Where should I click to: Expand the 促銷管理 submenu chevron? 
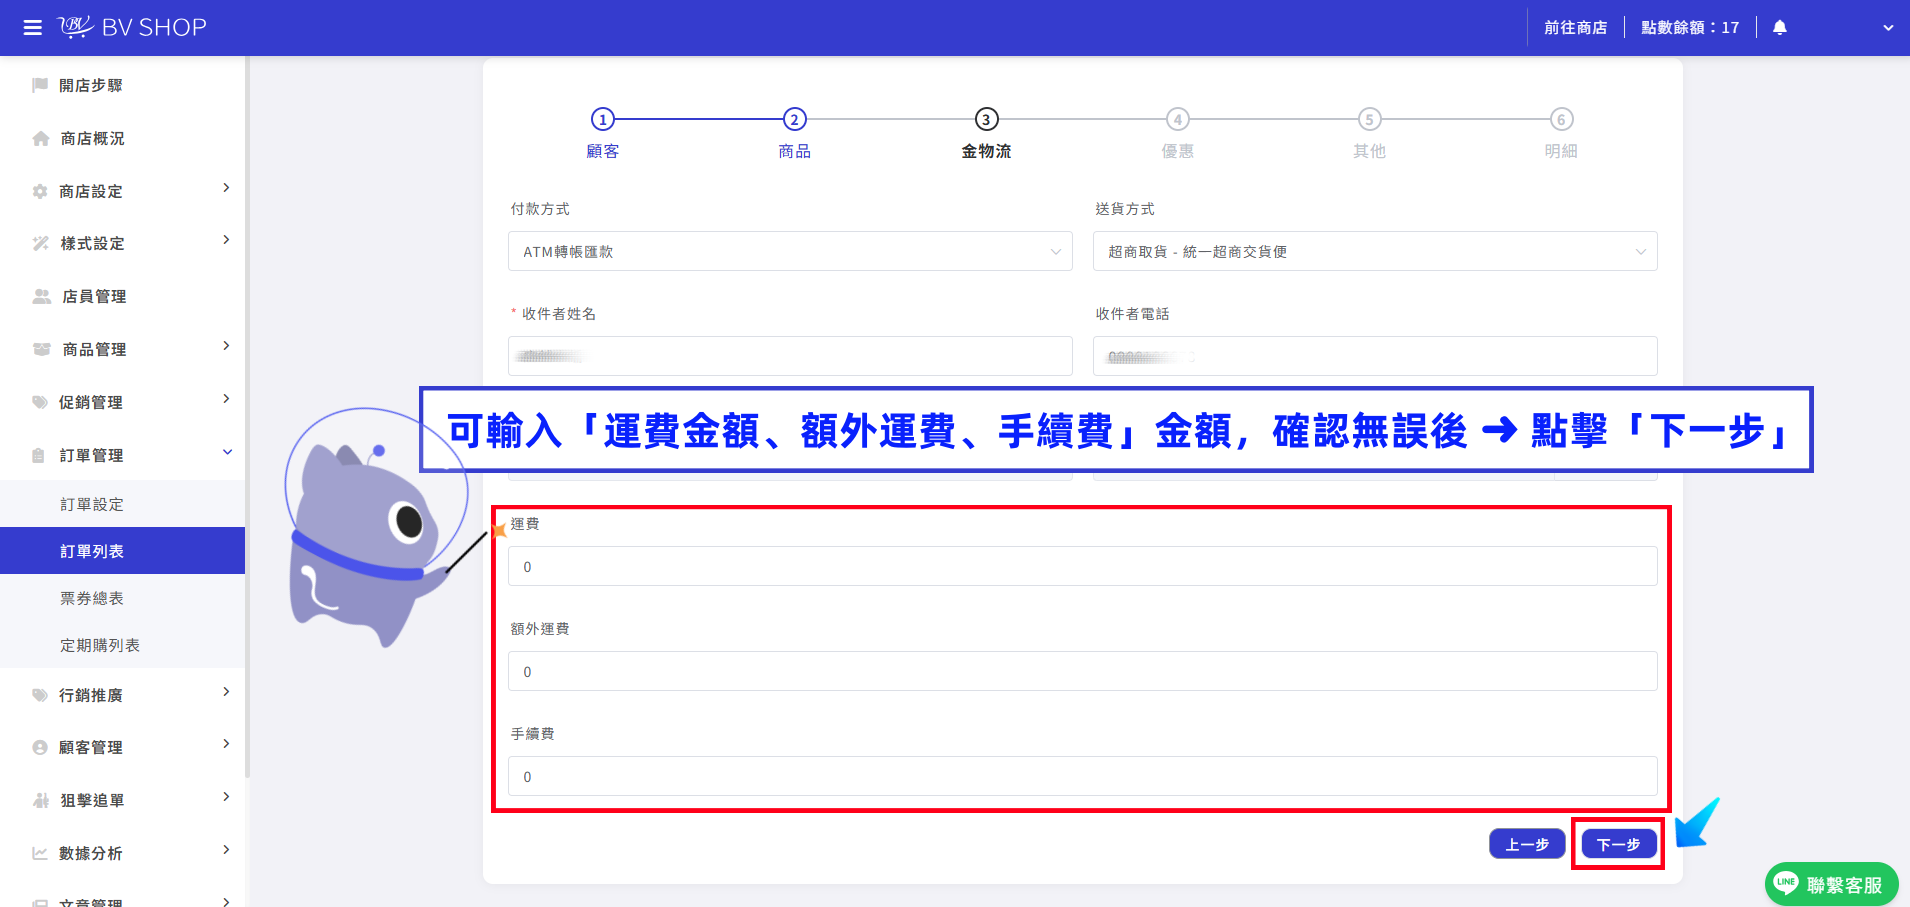(x=226, y=399)
